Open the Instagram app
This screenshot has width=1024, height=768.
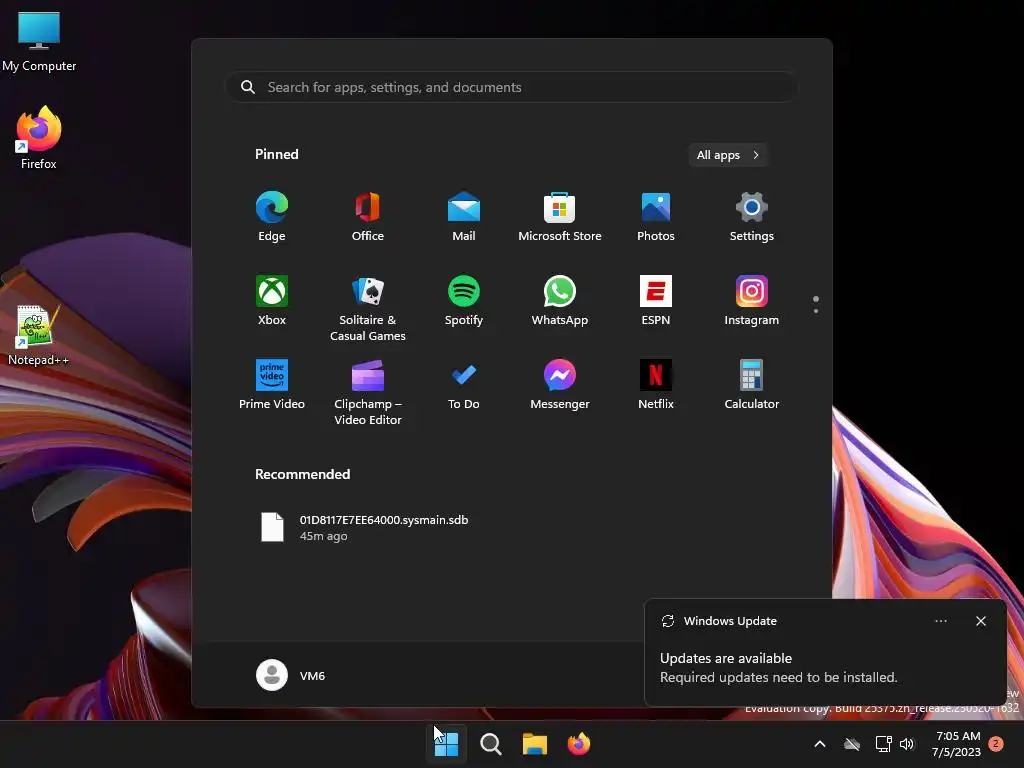[x=752, y=301]
